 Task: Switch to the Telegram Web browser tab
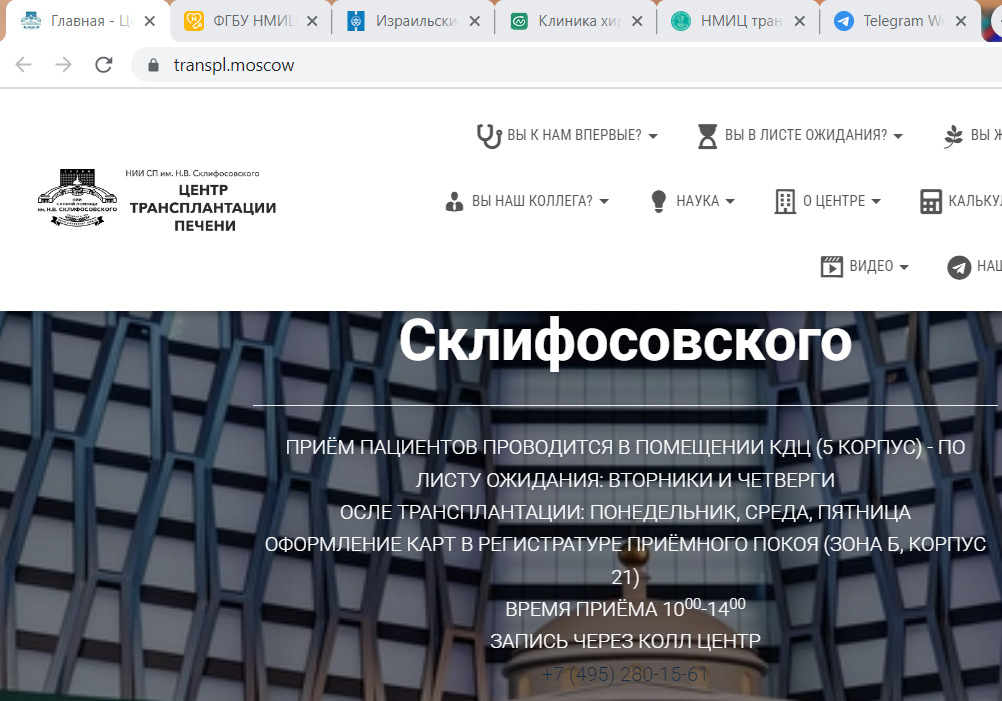tap(901, 21)
